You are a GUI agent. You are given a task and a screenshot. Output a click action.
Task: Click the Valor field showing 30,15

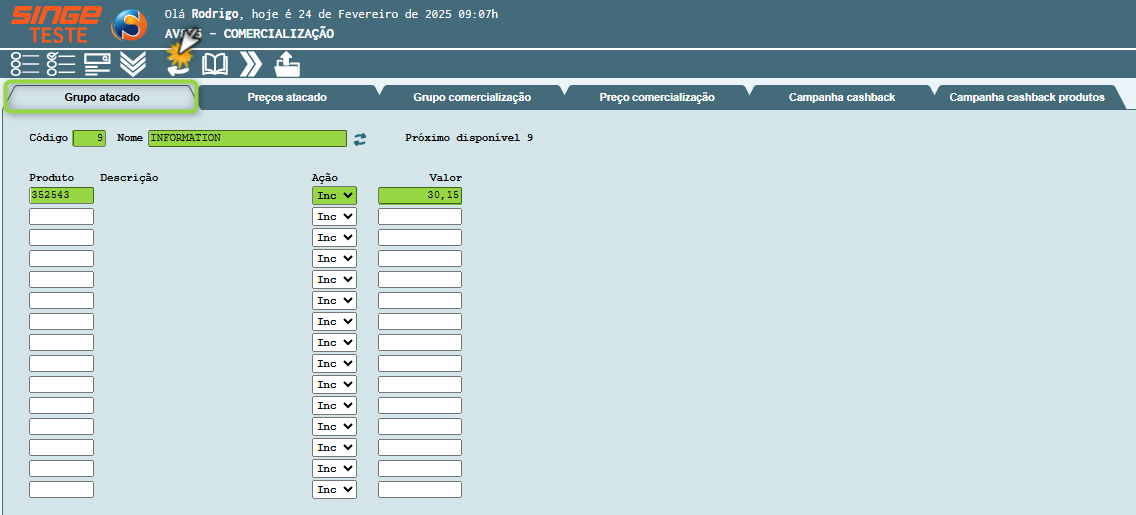point(419,196)
